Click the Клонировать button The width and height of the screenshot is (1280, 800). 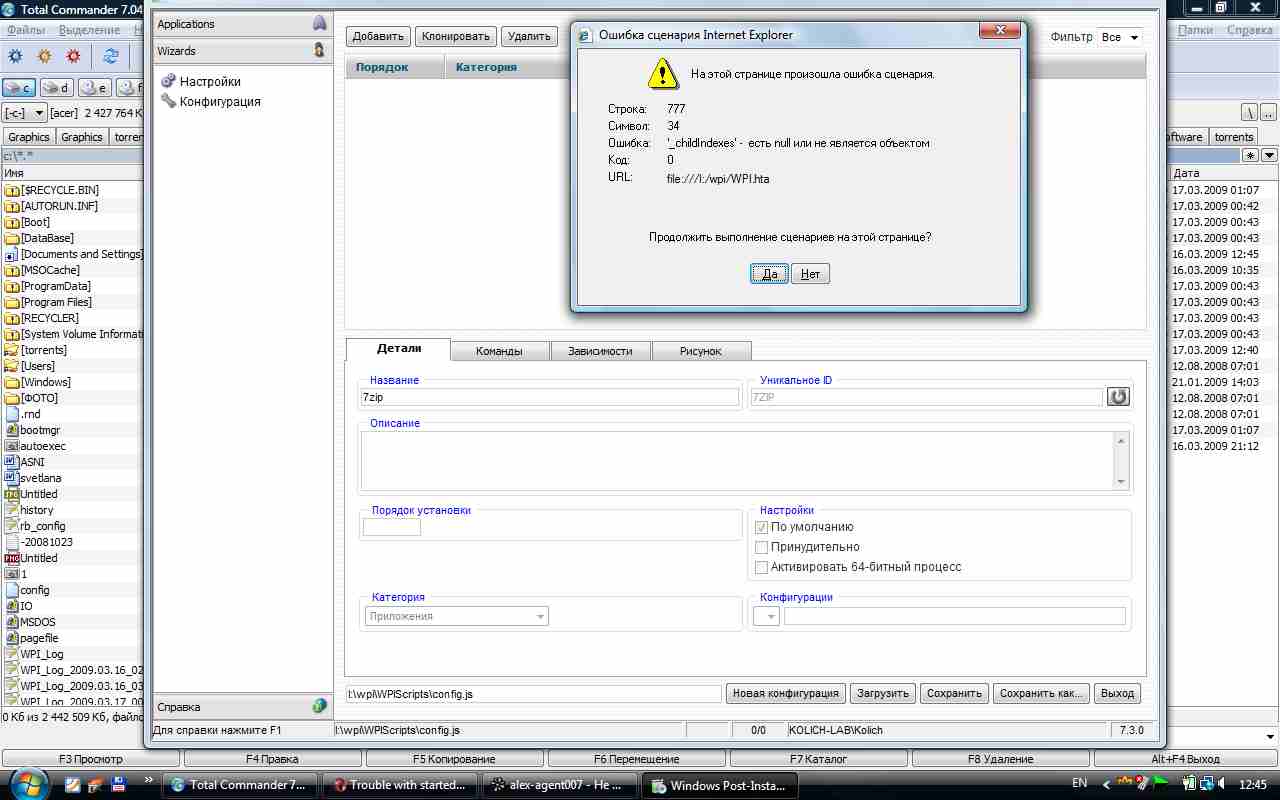tap(456, 37)
